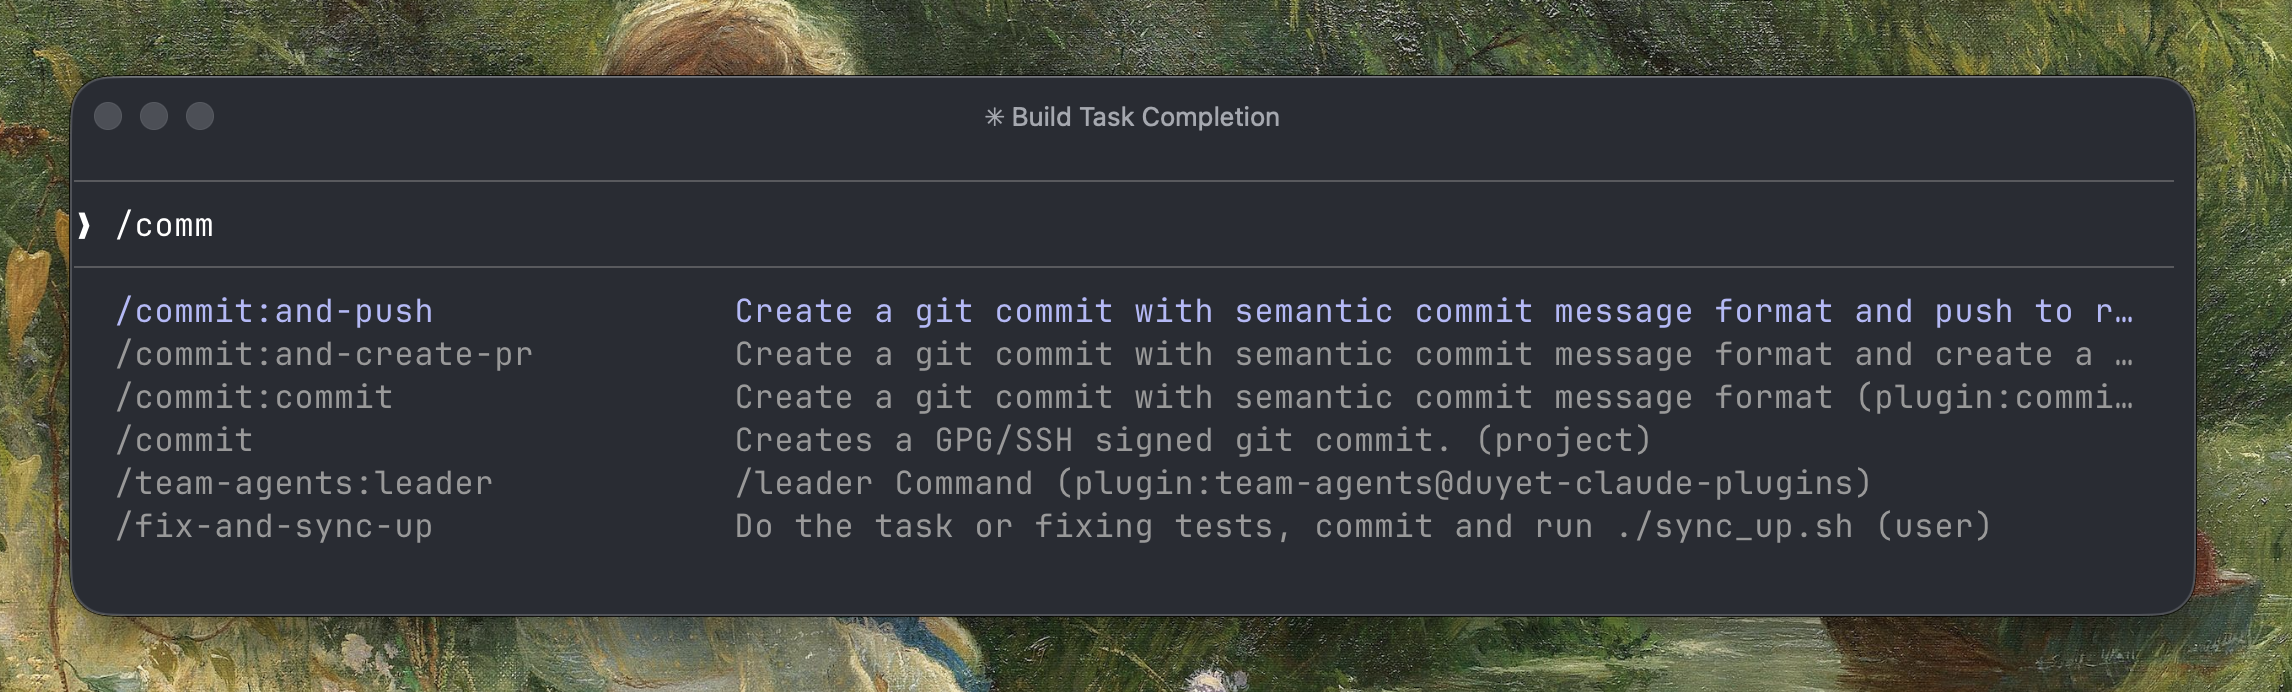
Task: Select the /commit:and-push command
Action: coord(276,311)
